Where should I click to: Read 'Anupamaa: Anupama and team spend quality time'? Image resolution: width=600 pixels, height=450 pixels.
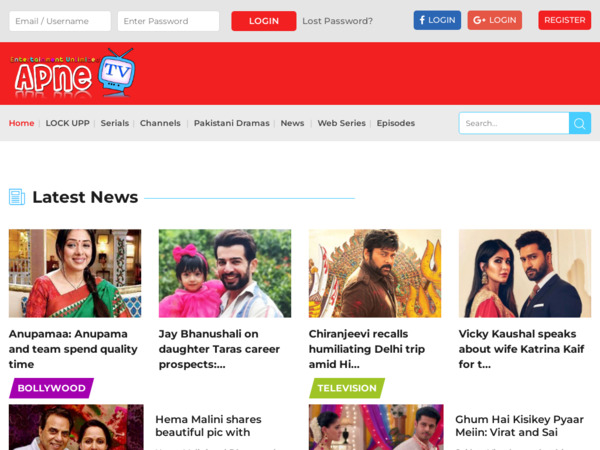coord(73,349)
